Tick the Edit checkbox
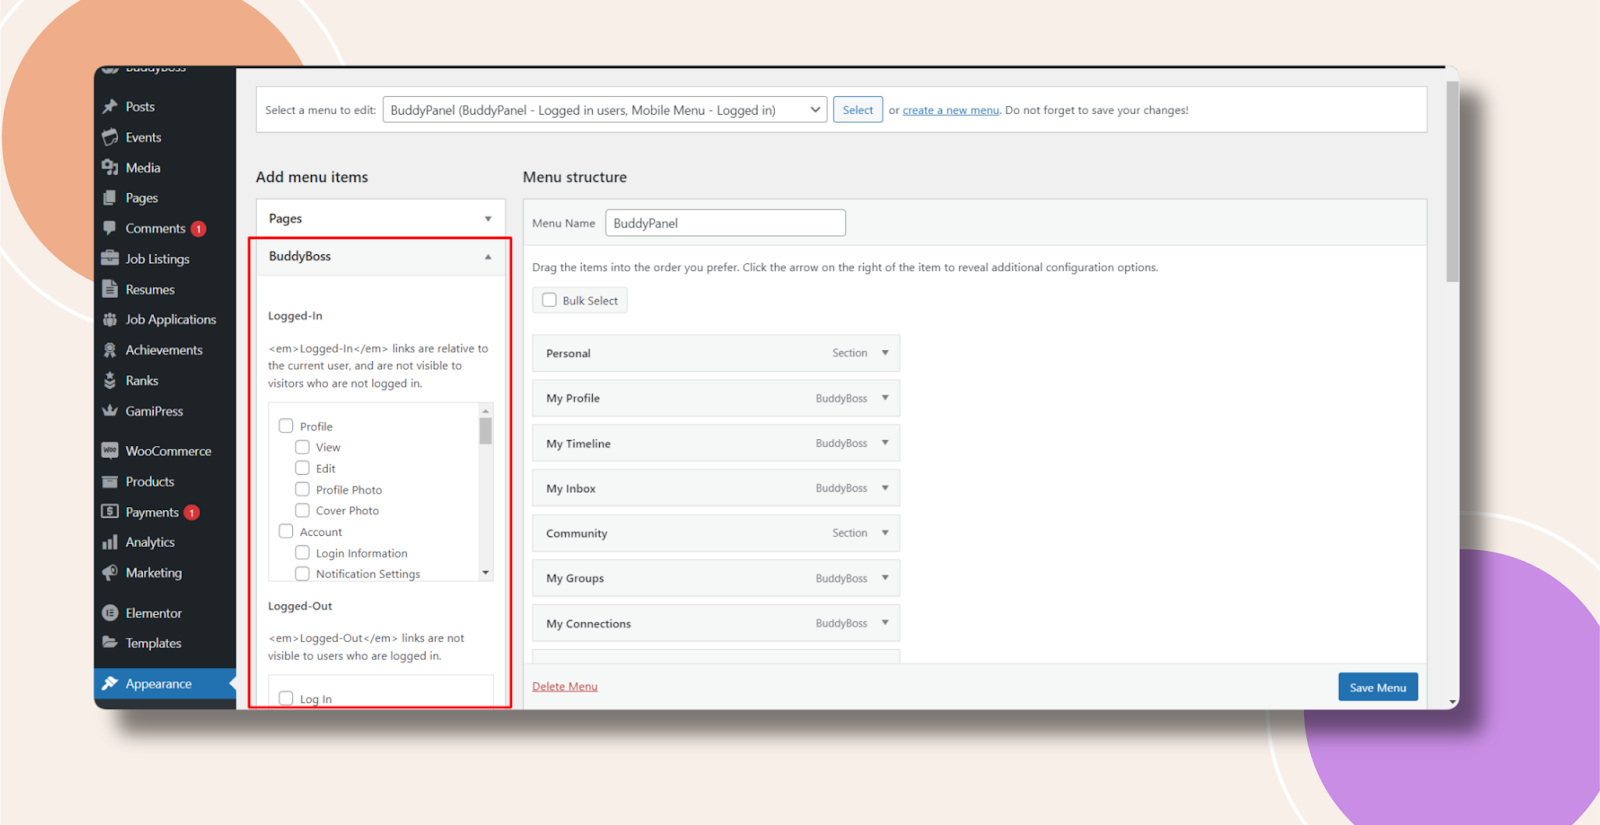 click(302, 468)
